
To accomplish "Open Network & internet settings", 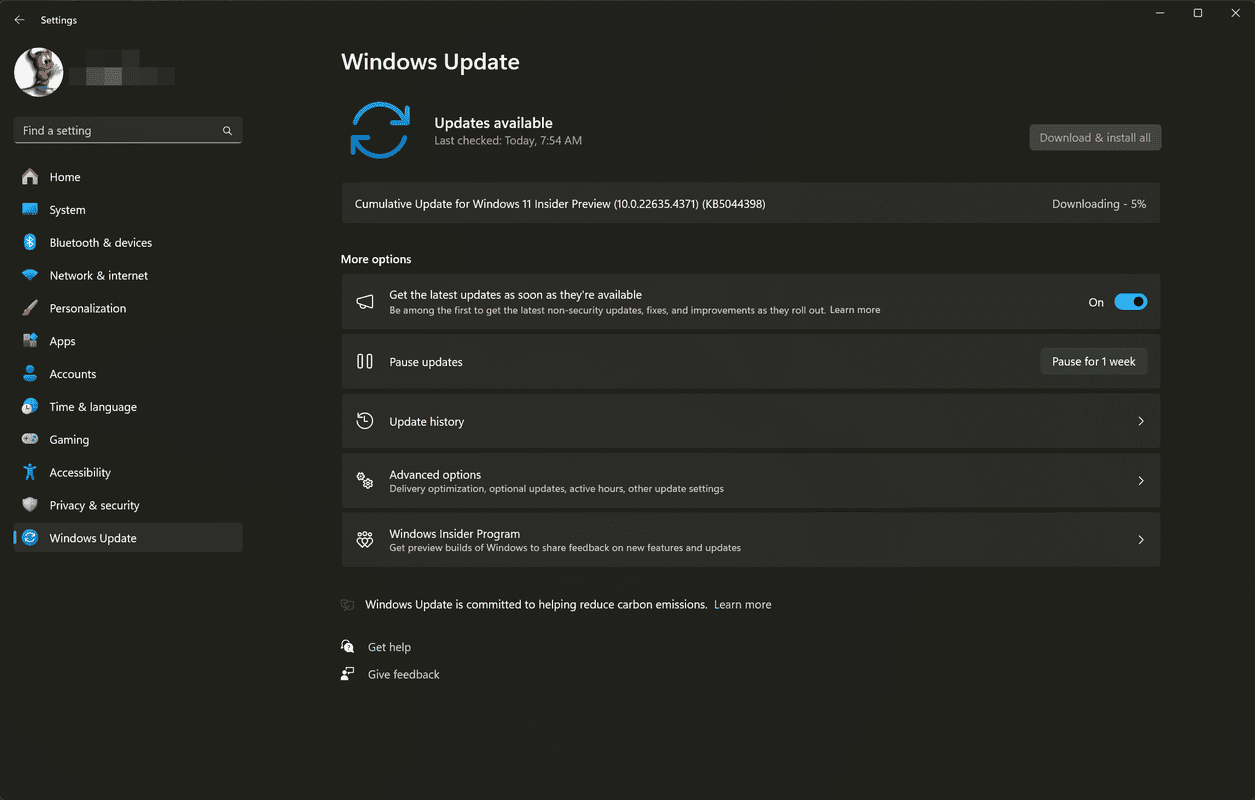I will click(128, 276).
